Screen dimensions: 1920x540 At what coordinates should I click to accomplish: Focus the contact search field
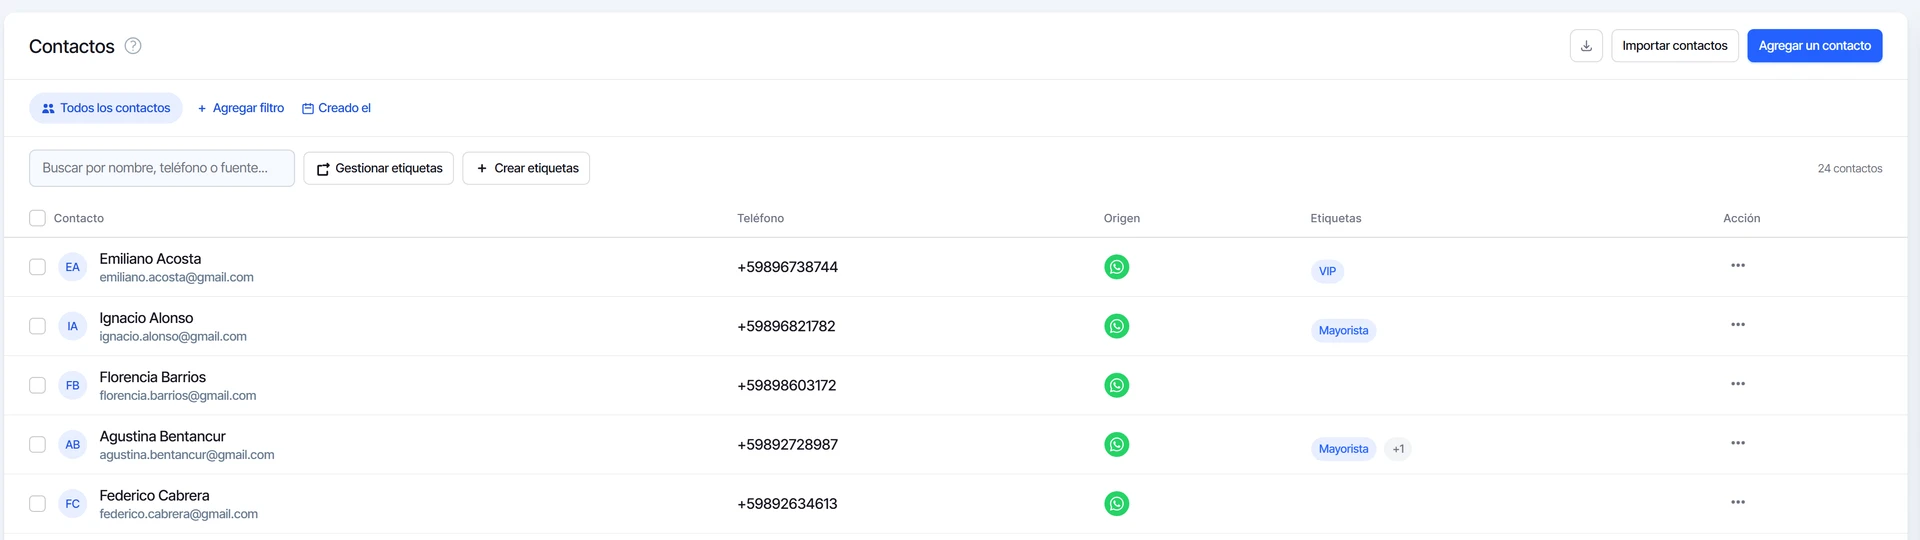click(162, 168)
